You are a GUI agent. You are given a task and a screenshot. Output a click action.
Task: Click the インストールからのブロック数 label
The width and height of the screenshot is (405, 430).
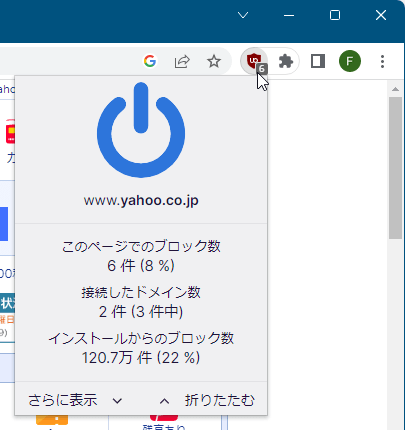tap(141, 338)
